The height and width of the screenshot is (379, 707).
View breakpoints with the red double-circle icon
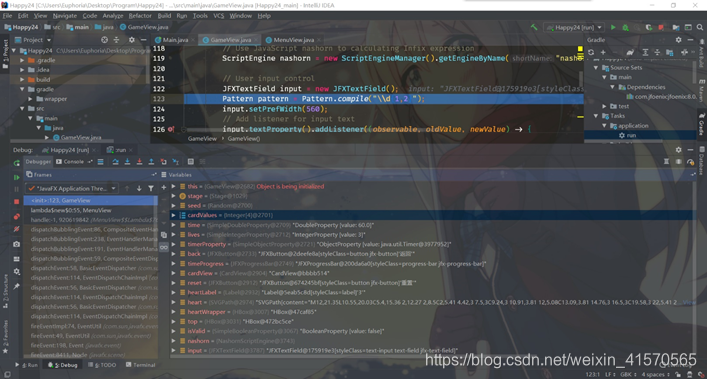(x=17, y=217)
